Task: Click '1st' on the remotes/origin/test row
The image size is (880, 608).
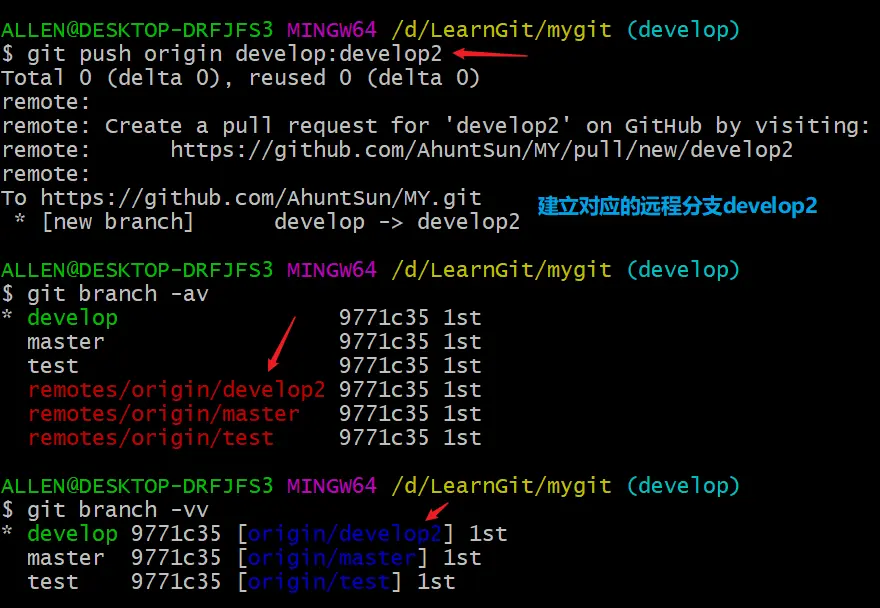Action: [x=462, y=438]
